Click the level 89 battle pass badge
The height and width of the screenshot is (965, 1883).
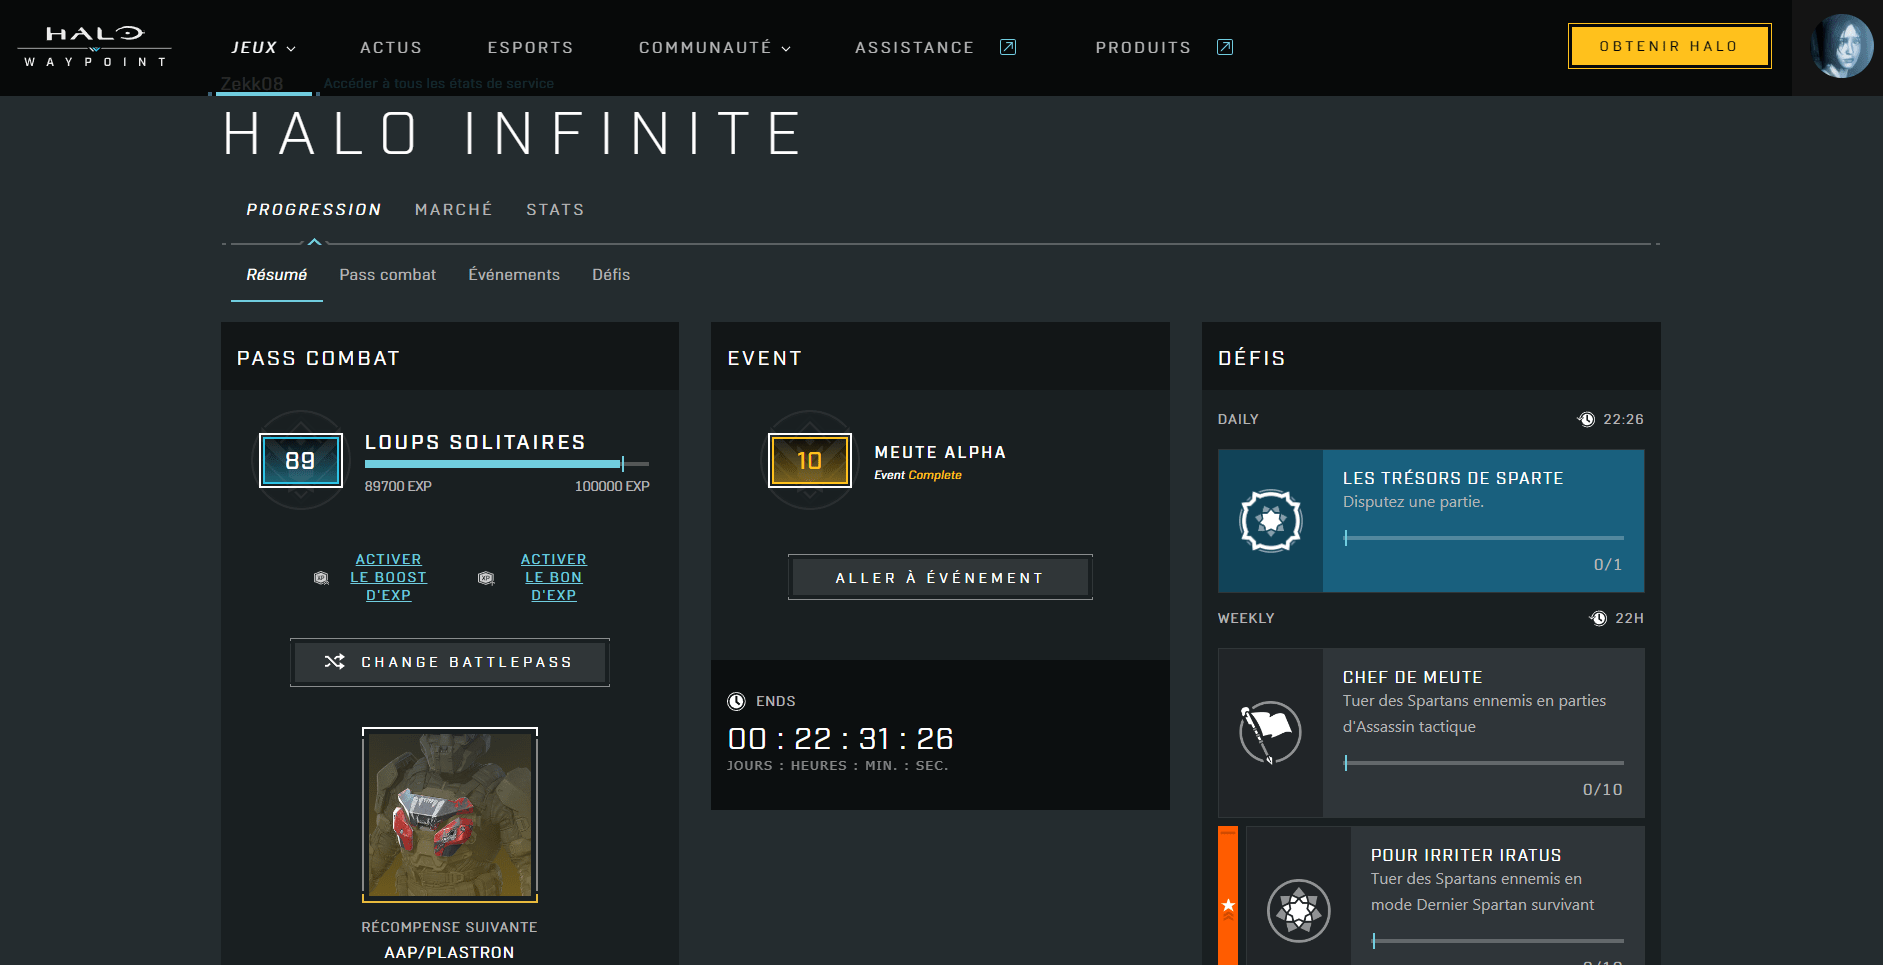(300, 460)
